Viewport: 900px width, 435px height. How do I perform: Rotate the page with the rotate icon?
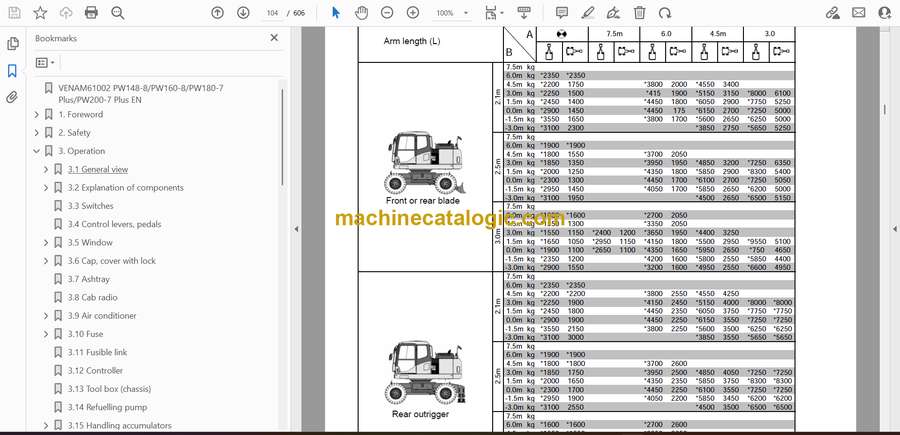pos(665,13)
